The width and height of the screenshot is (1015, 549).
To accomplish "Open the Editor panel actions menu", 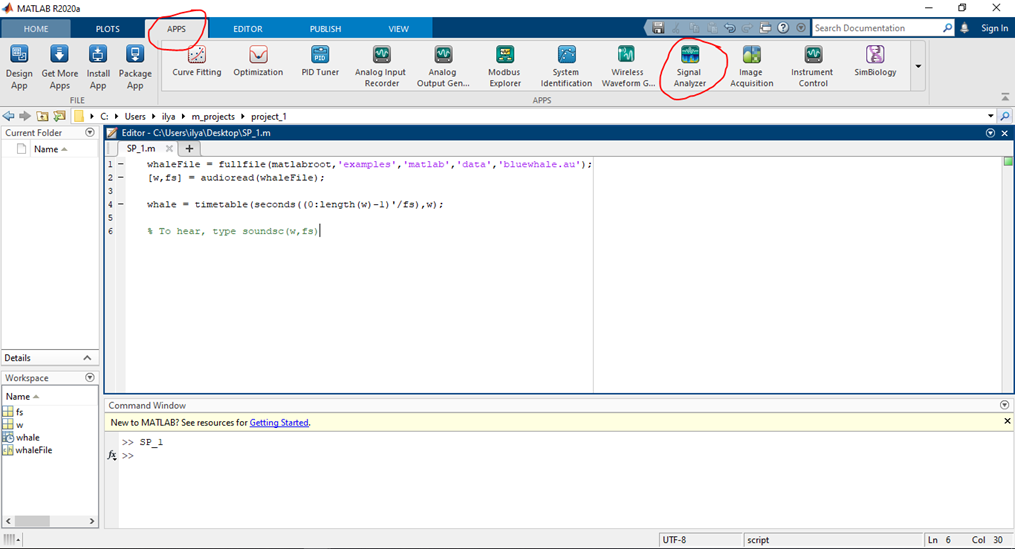I will point(990,133).
